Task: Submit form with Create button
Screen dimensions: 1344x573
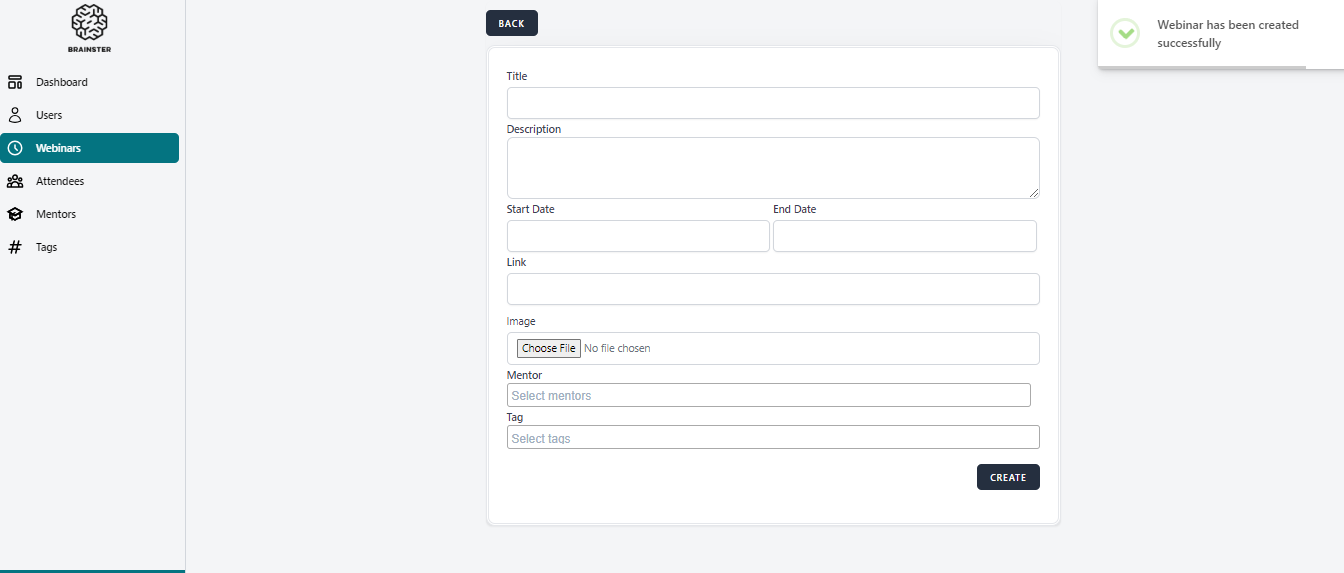Action: [x=1007, y=477]
